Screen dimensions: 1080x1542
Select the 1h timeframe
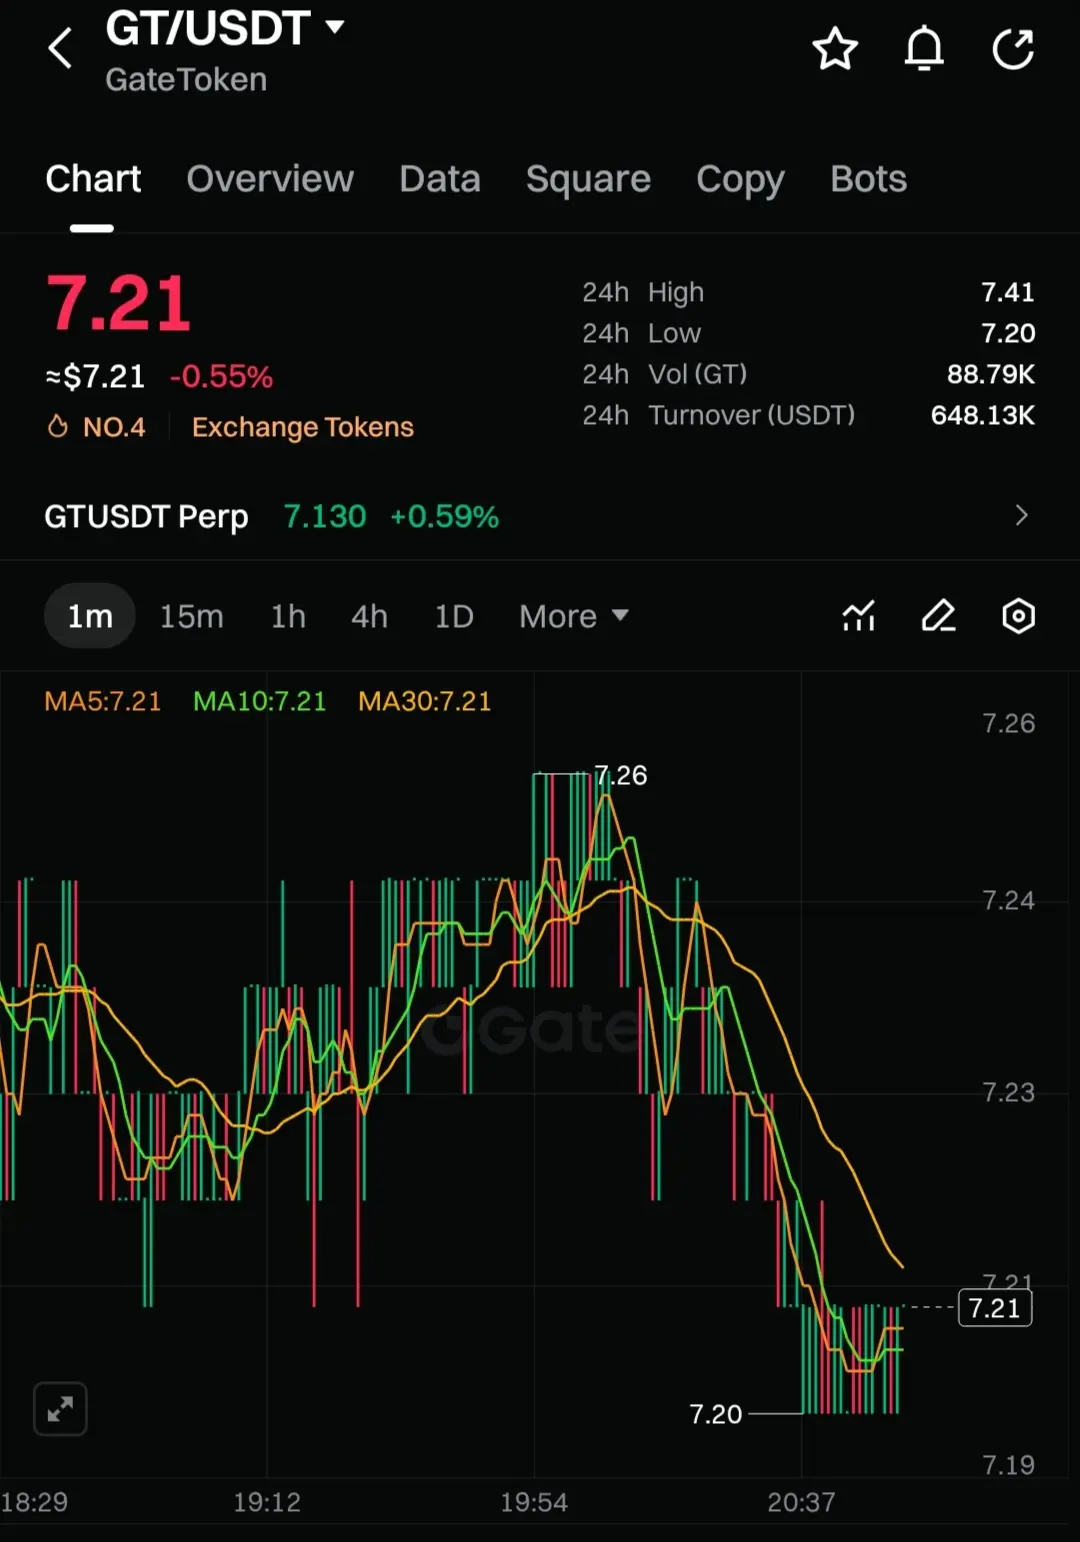pos(288,616)
